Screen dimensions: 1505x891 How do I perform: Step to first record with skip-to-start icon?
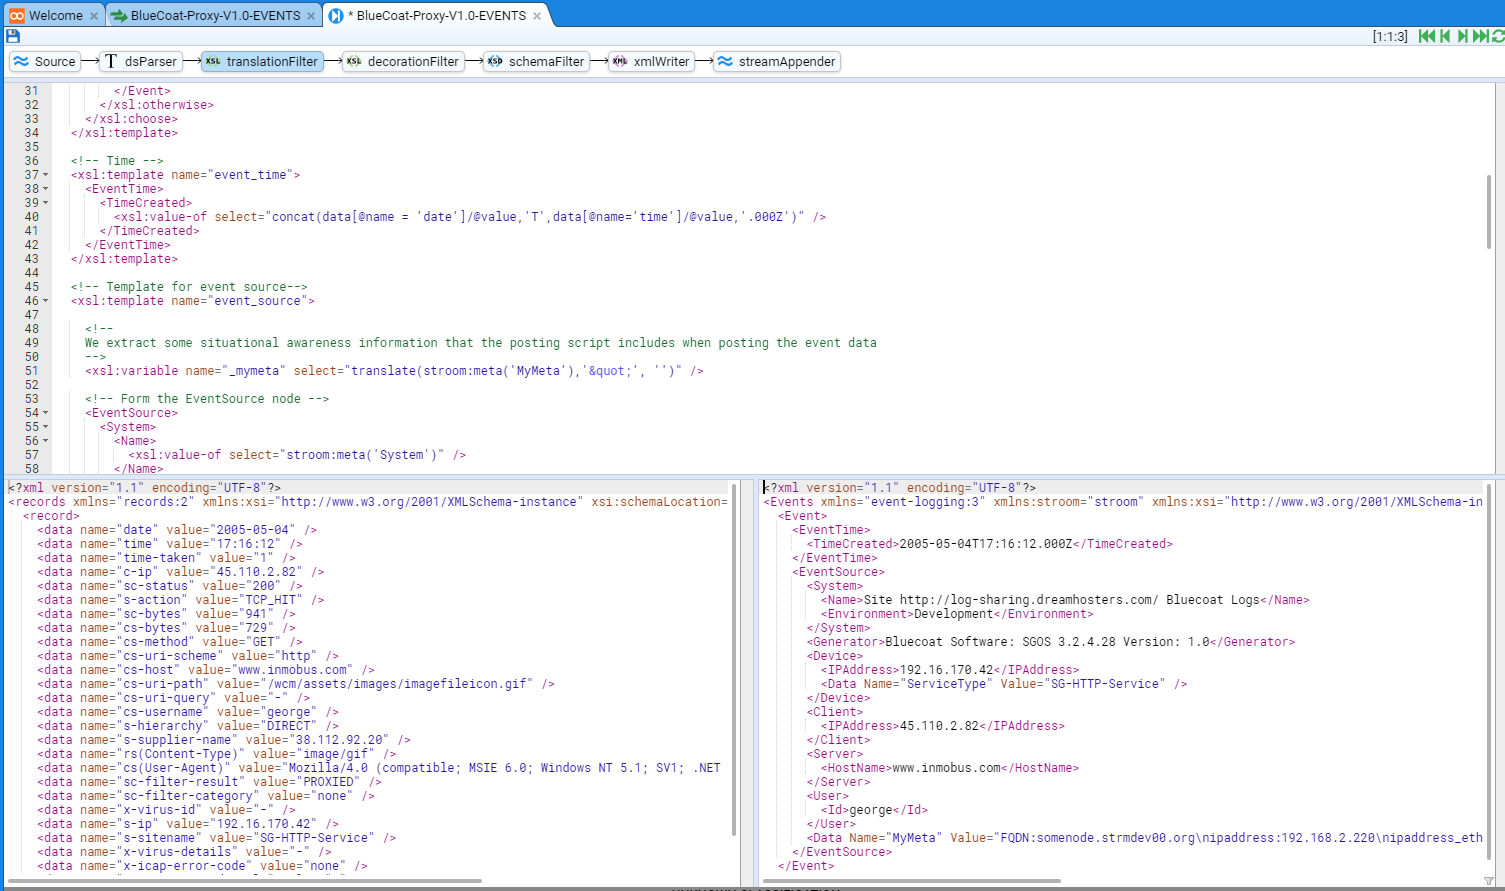(1427, 36)
